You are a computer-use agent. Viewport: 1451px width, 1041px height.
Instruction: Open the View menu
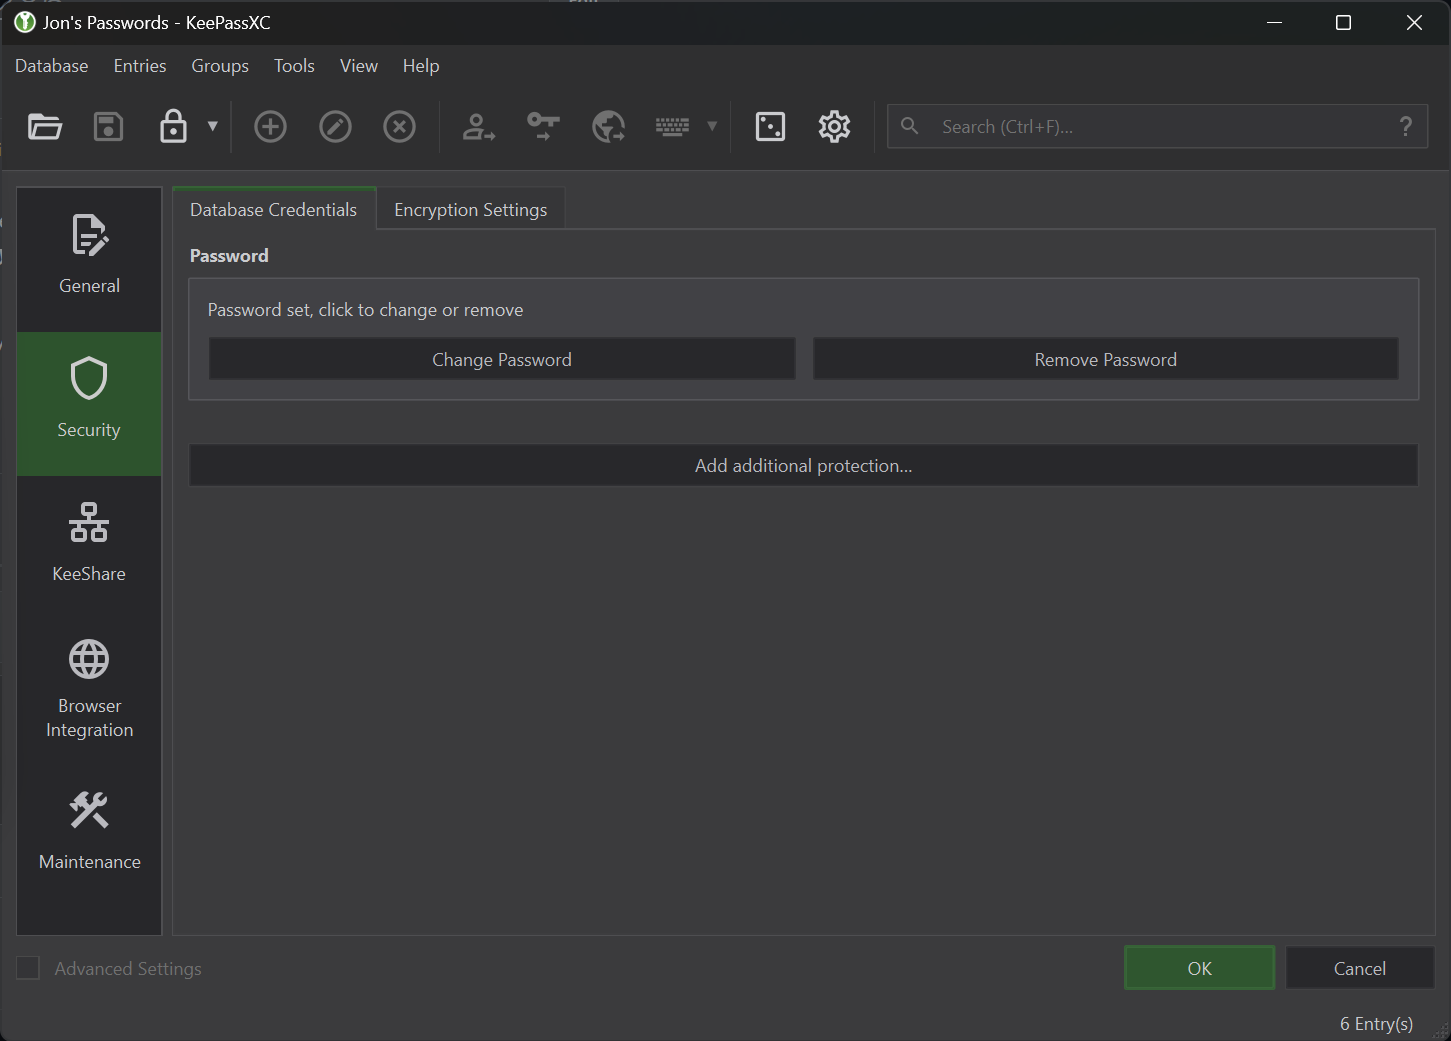359,66
